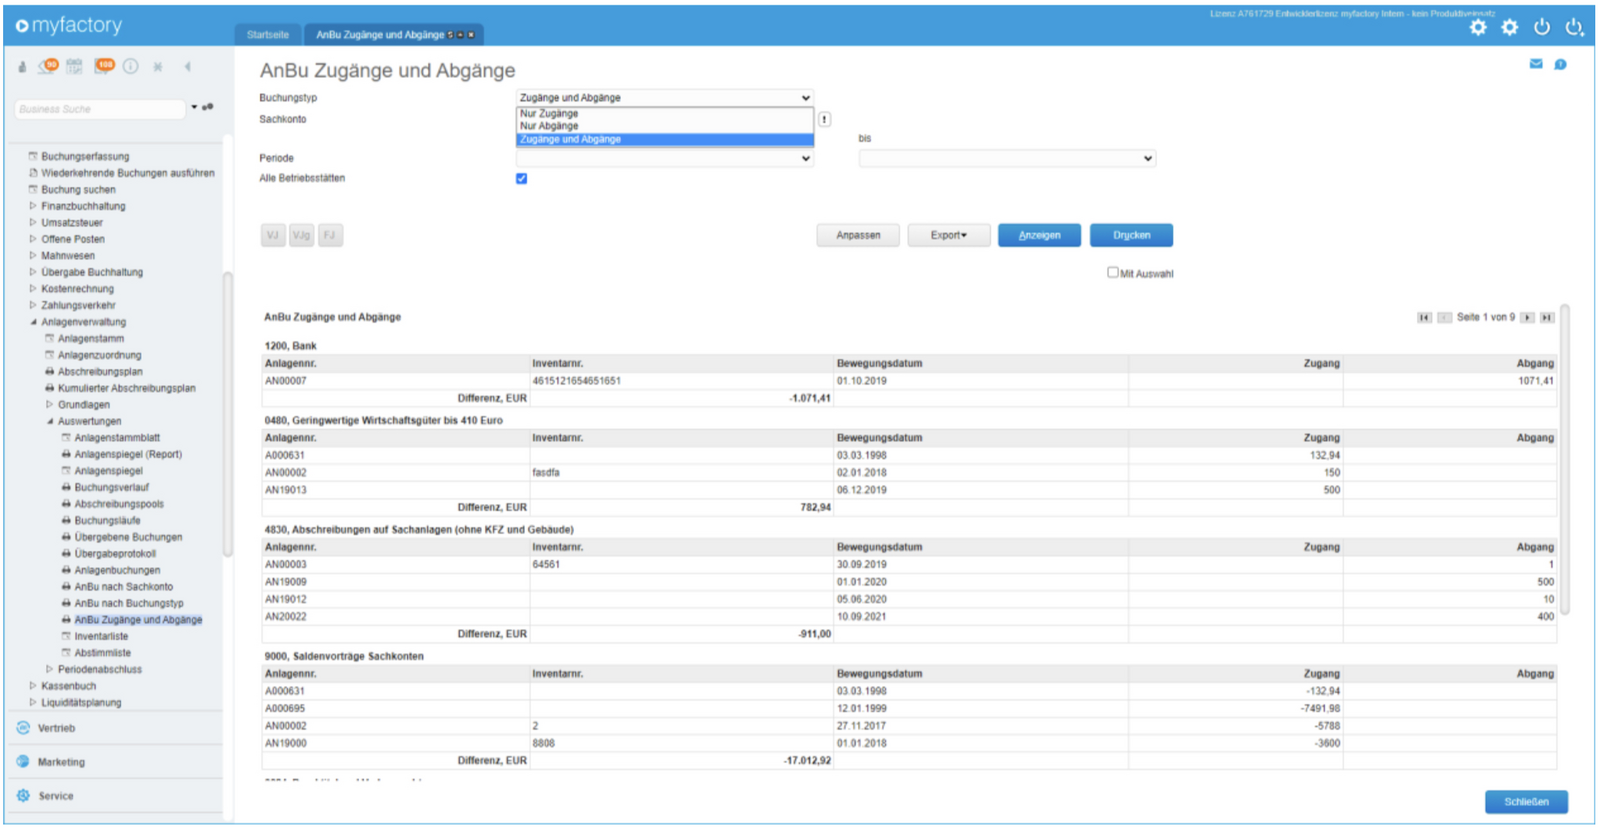The height and width of the screenshot is (828, 1600).
Task: Click the report vertical scrollbar
Action: click(1565, 460)
